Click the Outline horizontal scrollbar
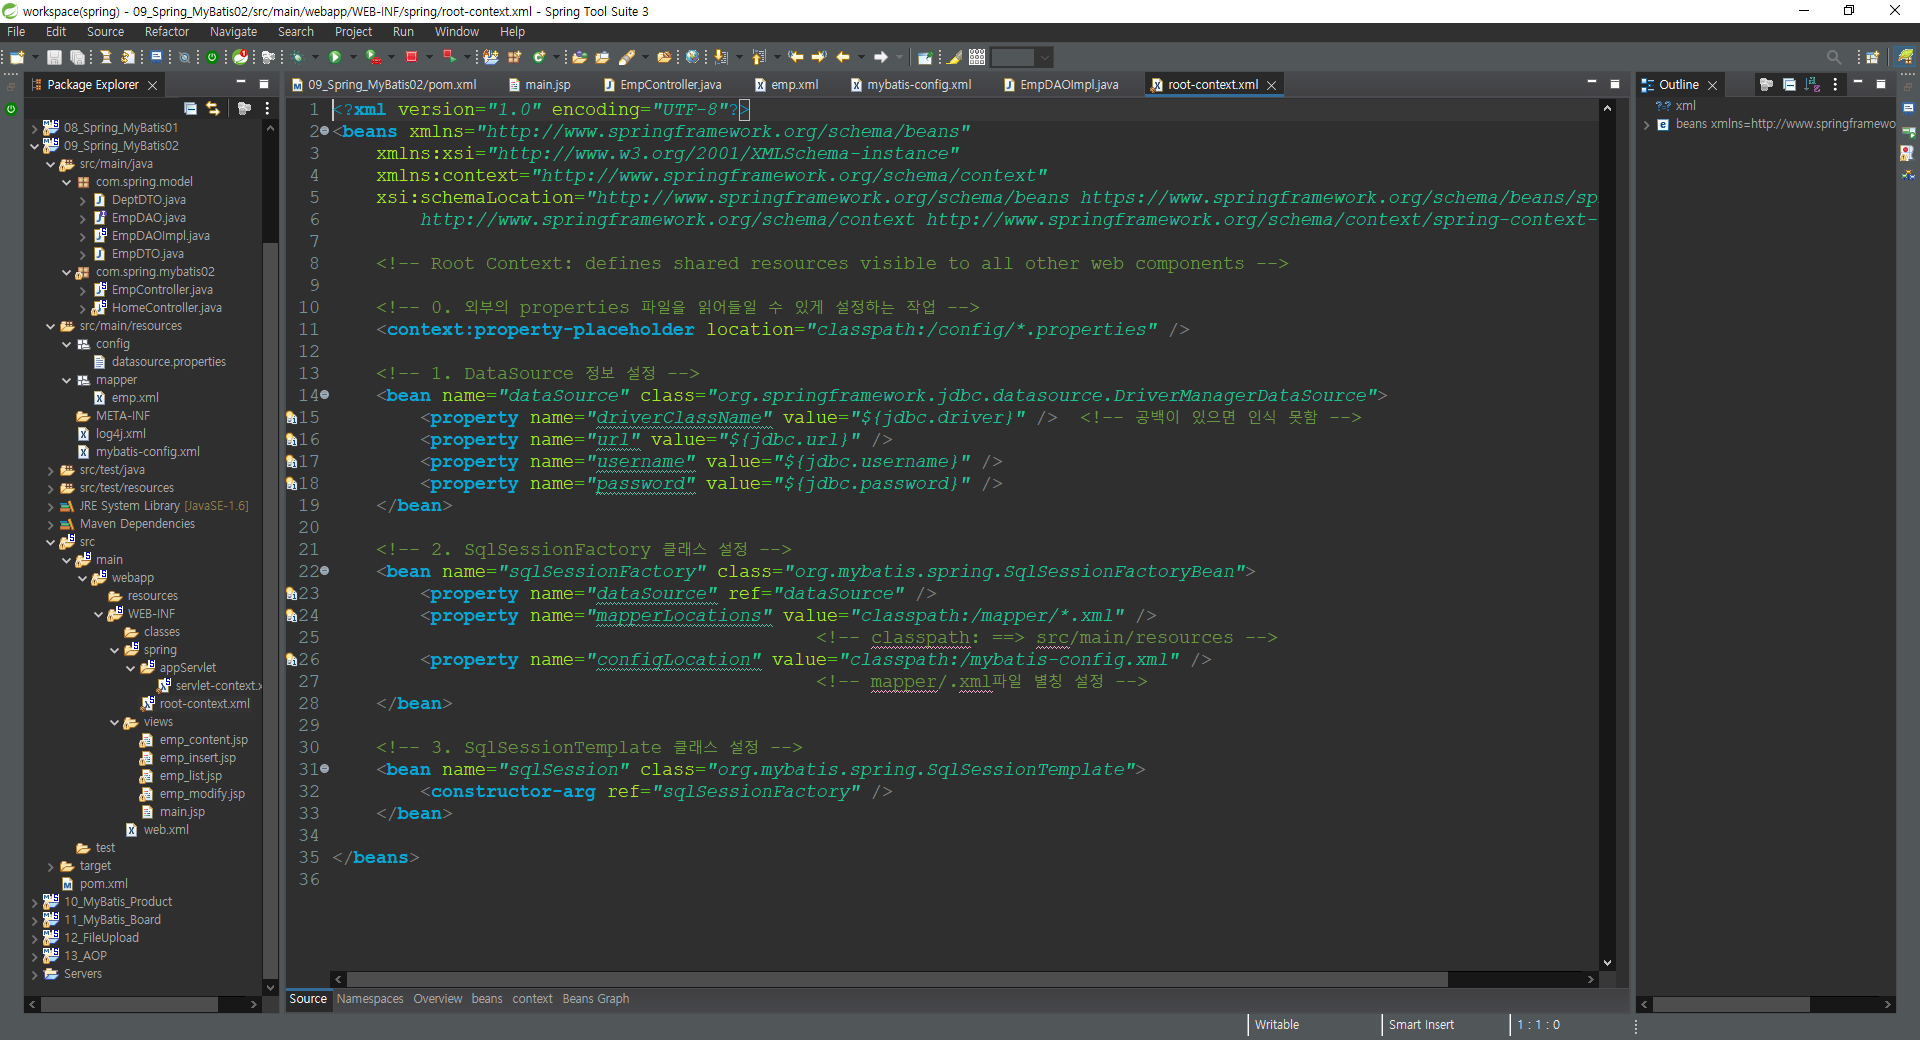Viewport: 1920px width, 1040px height. tap(1731, 1004)
